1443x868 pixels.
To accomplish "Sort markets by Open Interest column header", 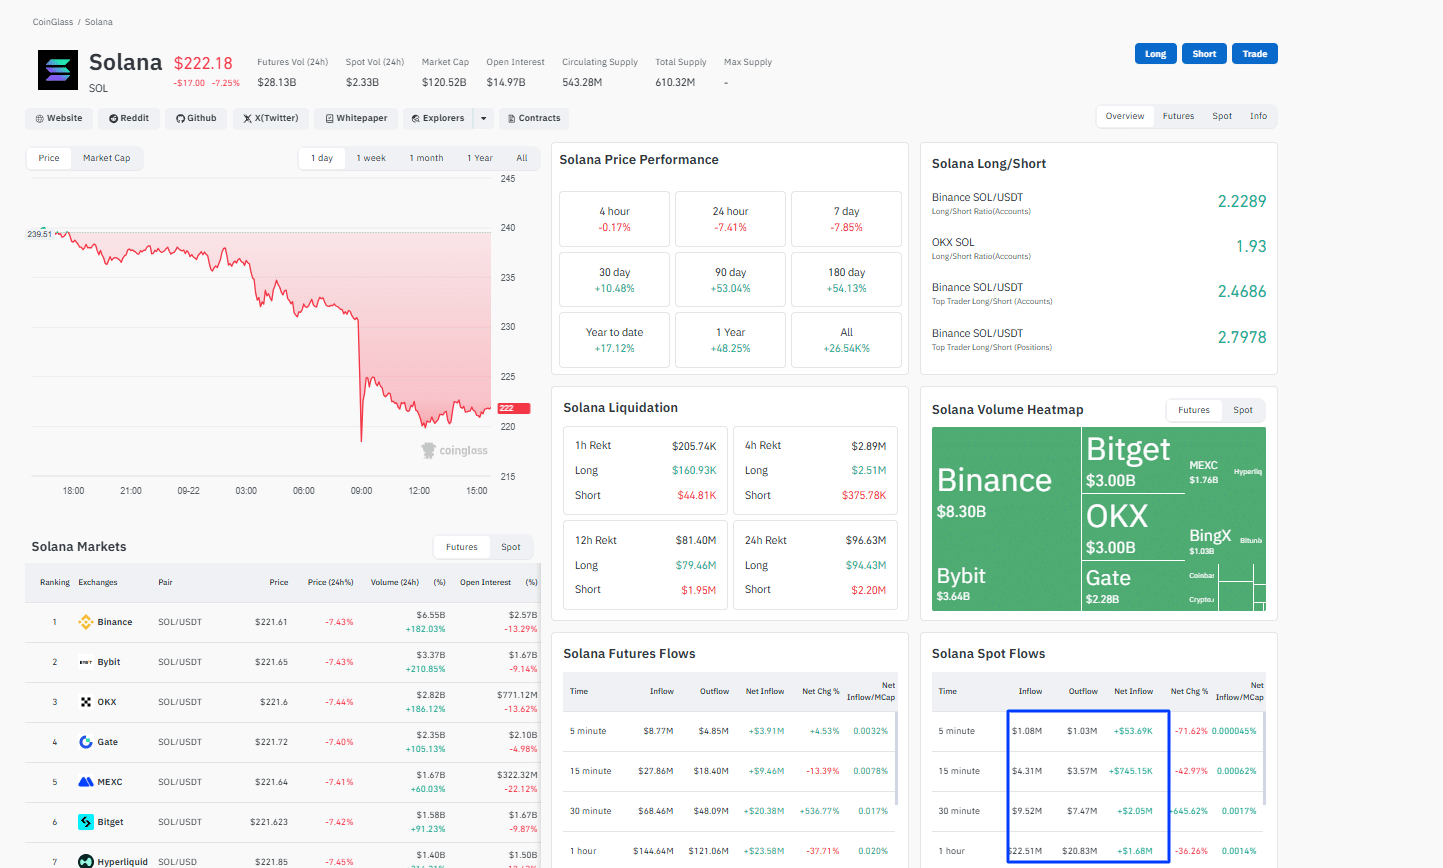I will [485, 582].
